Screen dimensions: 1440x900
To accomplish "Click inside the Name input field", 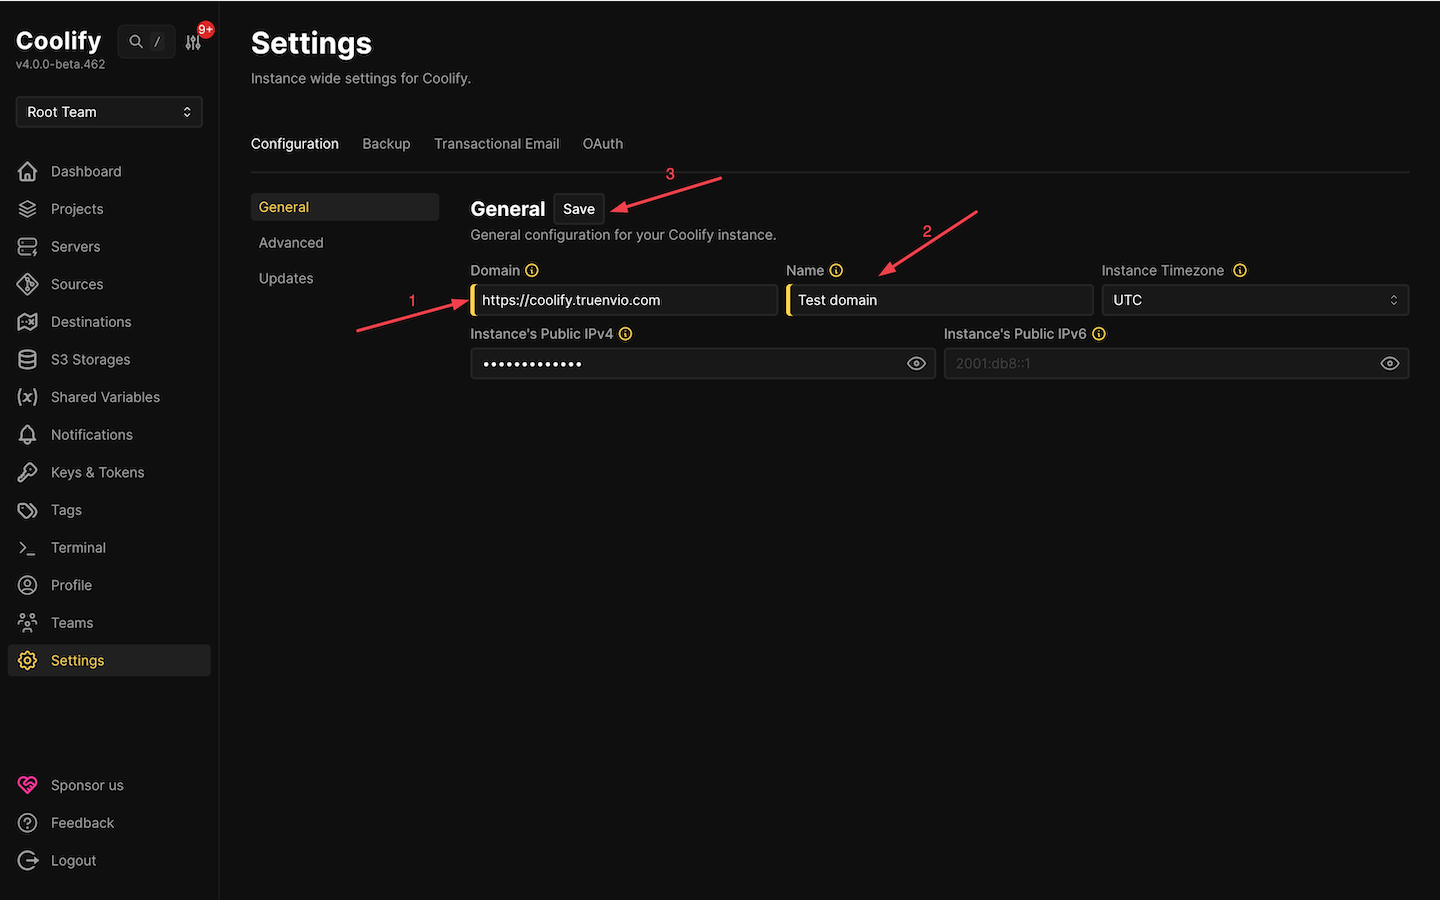I will (x=940, y=299).
